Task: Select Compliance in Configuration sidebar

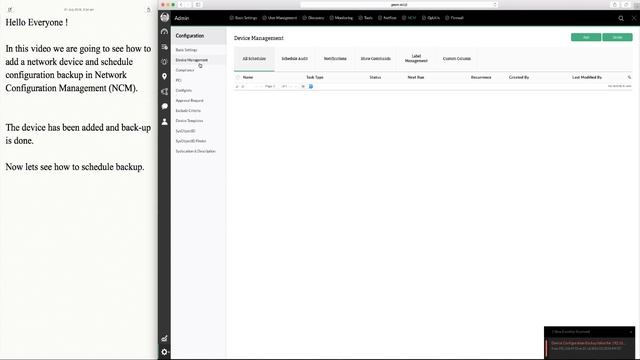Action: click(x=185, y=70)
